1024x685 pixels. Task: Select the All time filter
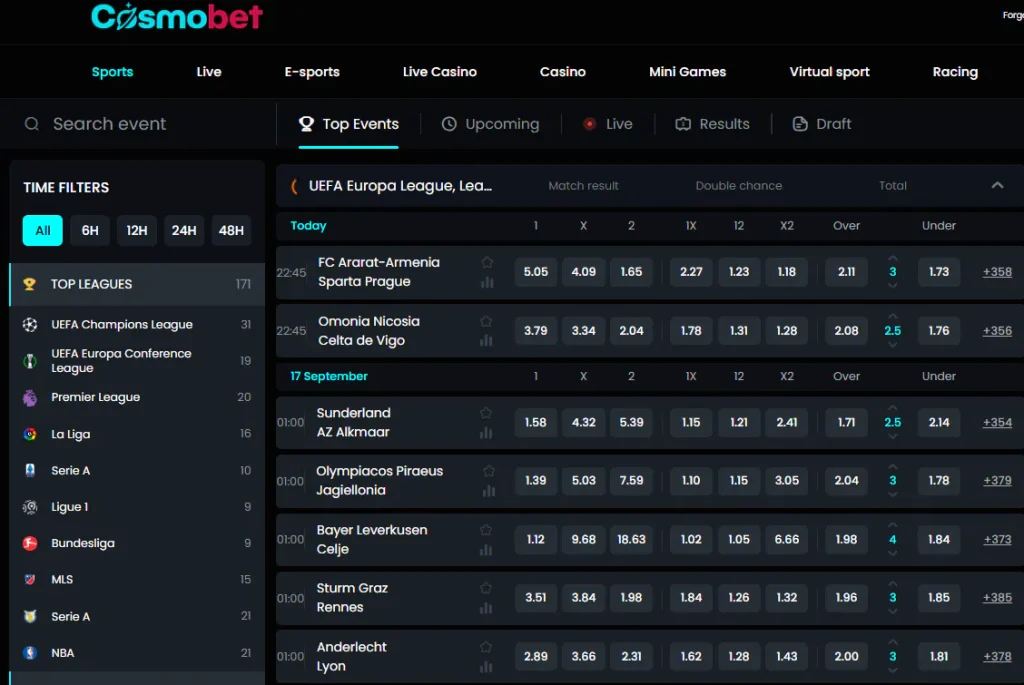point(42,231)
